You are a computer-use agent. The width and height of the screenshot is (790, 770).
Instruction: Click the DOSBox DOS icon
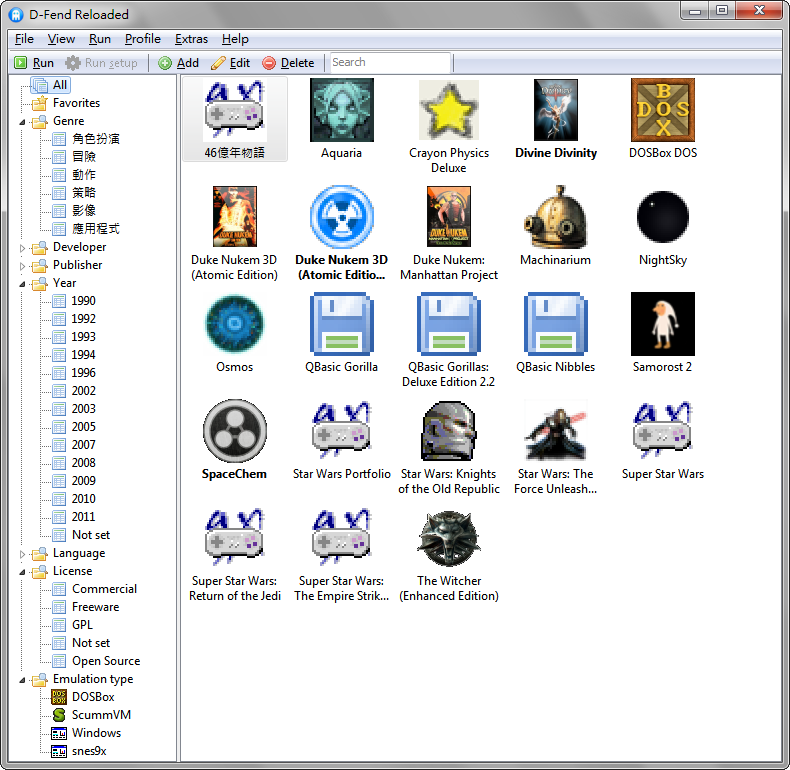click(x=663, y=110)
